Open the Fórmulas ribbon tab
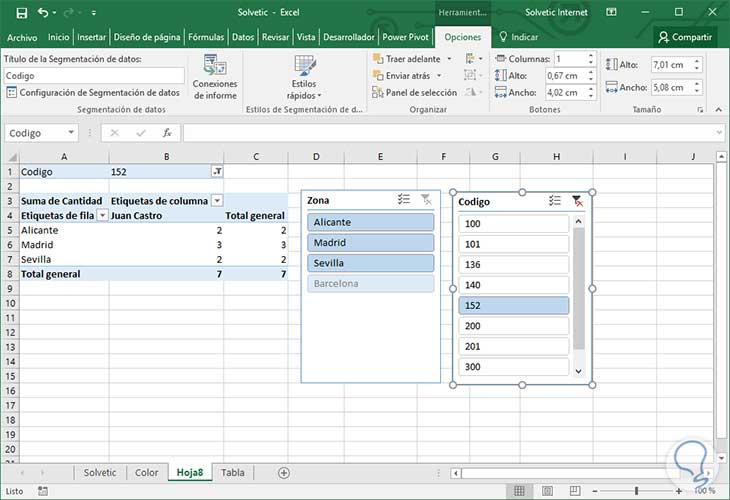Screen dimensions: 730x500 204,37
